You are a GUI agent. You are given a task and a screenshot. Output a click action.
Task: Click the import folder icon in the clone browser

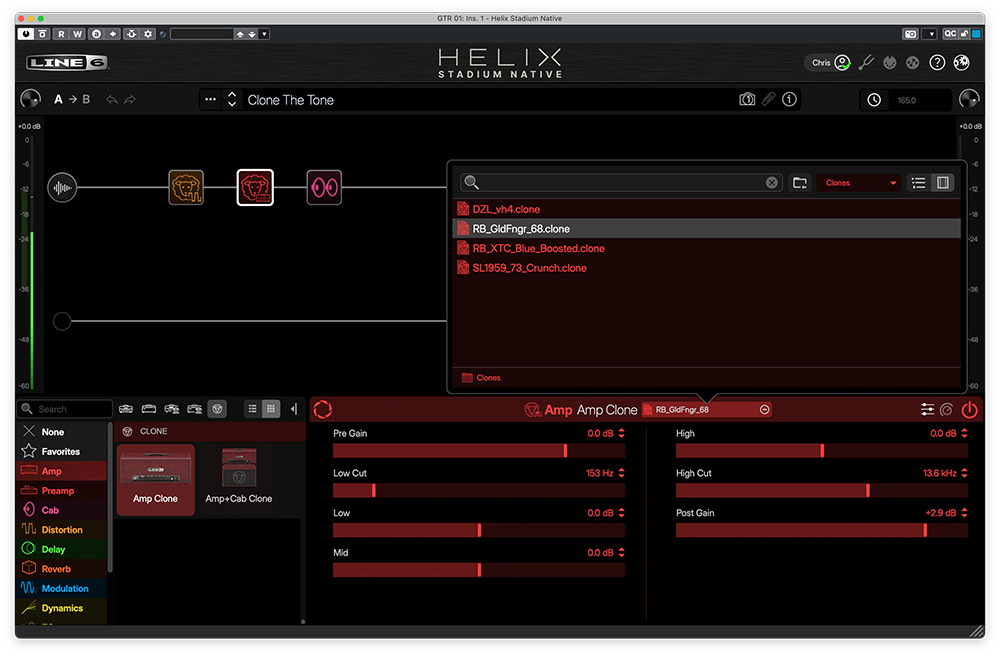point(800,183)
